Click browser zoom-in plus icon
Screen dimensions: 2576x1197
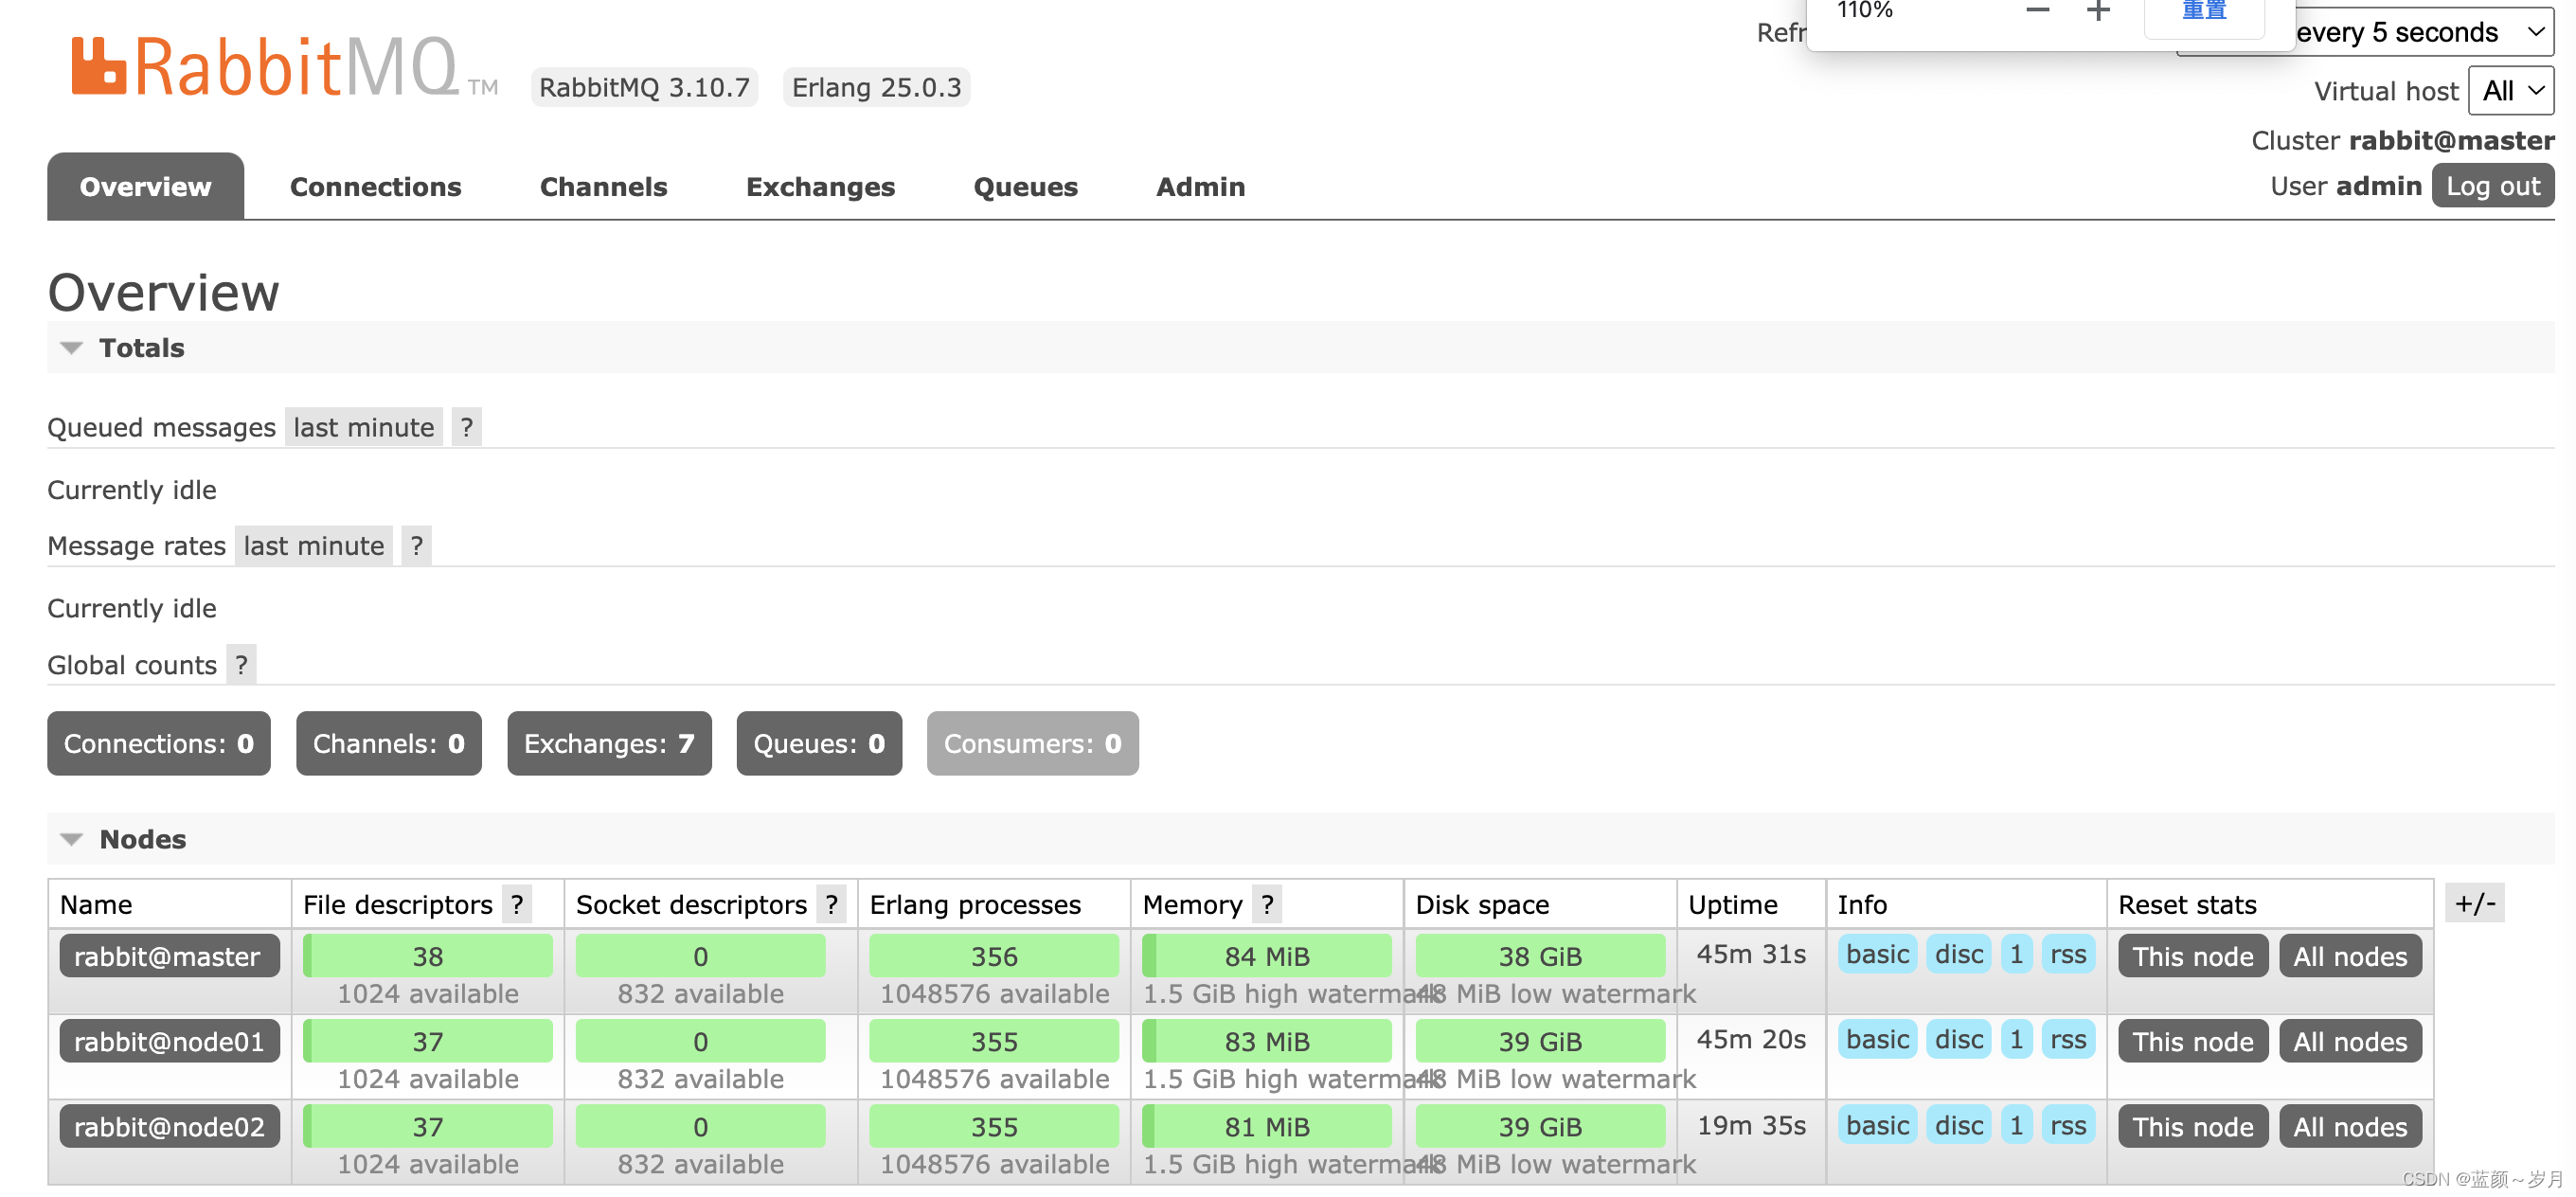coord(2098,11)
